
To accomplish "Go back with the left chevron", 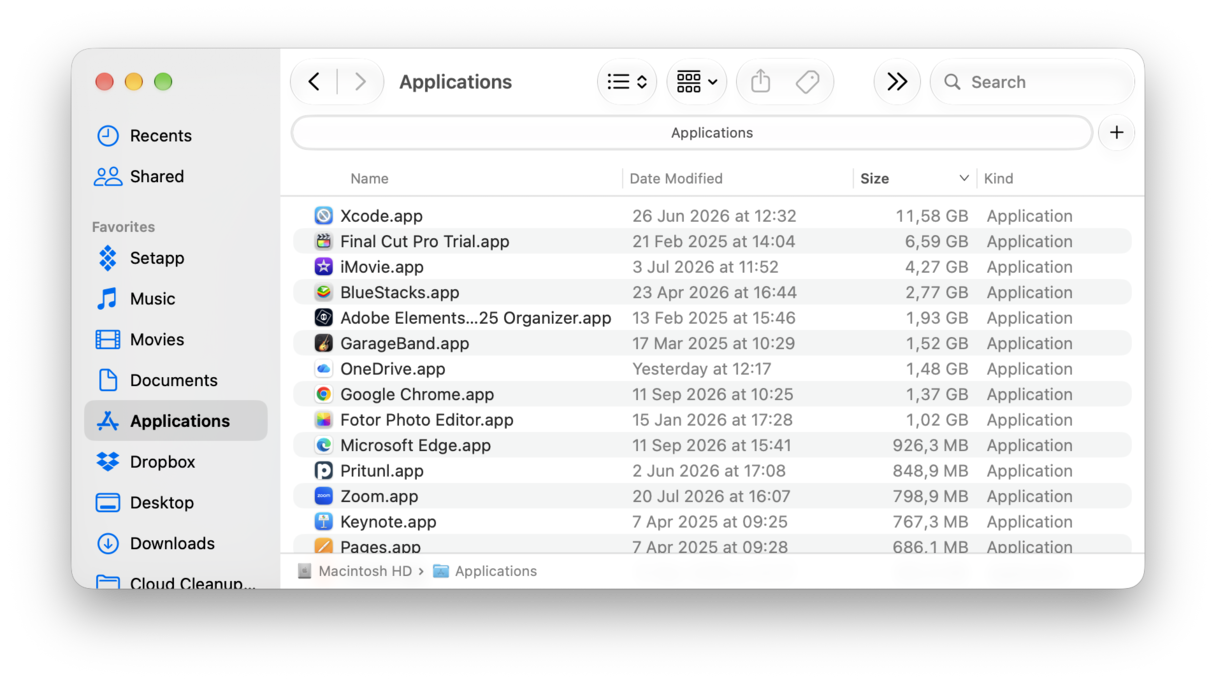I will click(x=314, y=82).
